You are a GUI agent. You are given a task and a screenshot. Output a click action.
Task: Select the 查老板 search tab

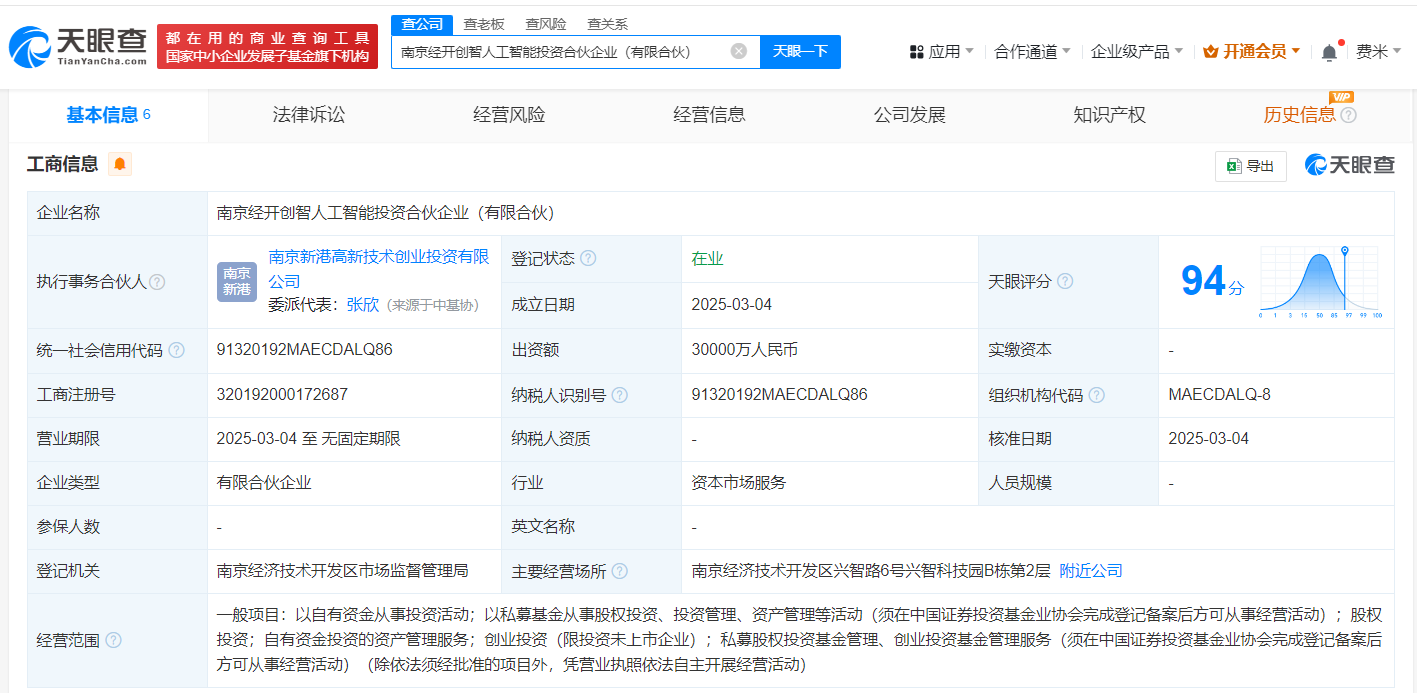(x=483, y=24)
